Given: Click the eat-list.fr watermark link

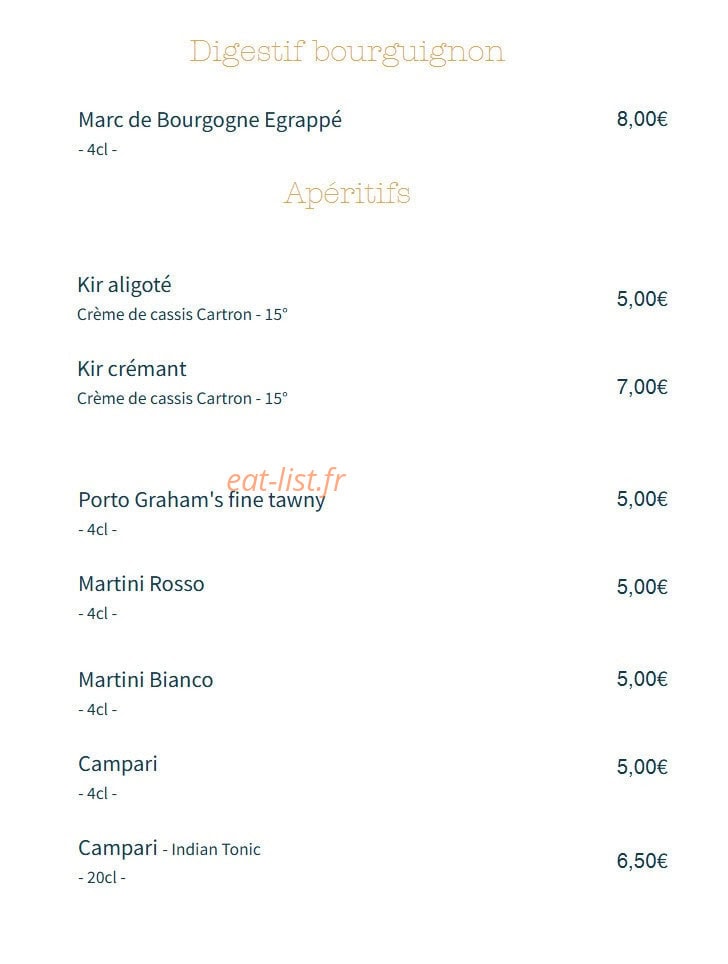Looking at the screenshot, I should pyautogui.click(x=286, y=480).
